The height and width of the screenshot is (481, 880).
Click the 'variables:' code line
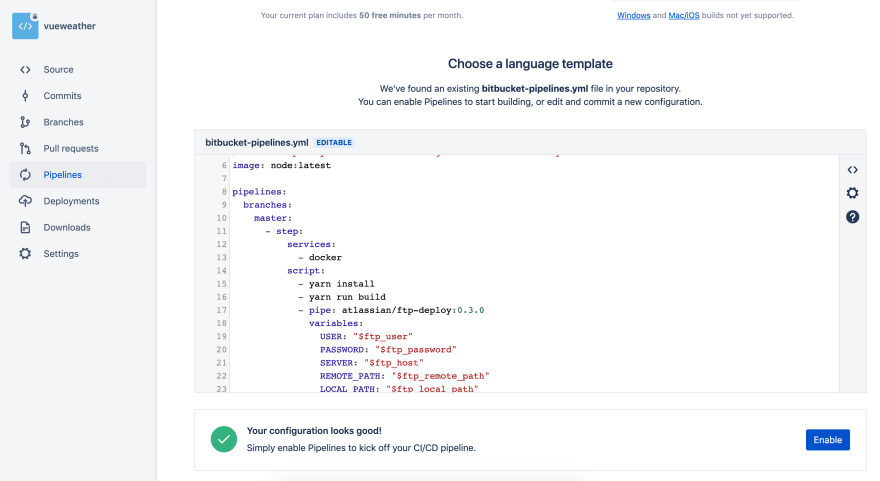click(336, 323)
